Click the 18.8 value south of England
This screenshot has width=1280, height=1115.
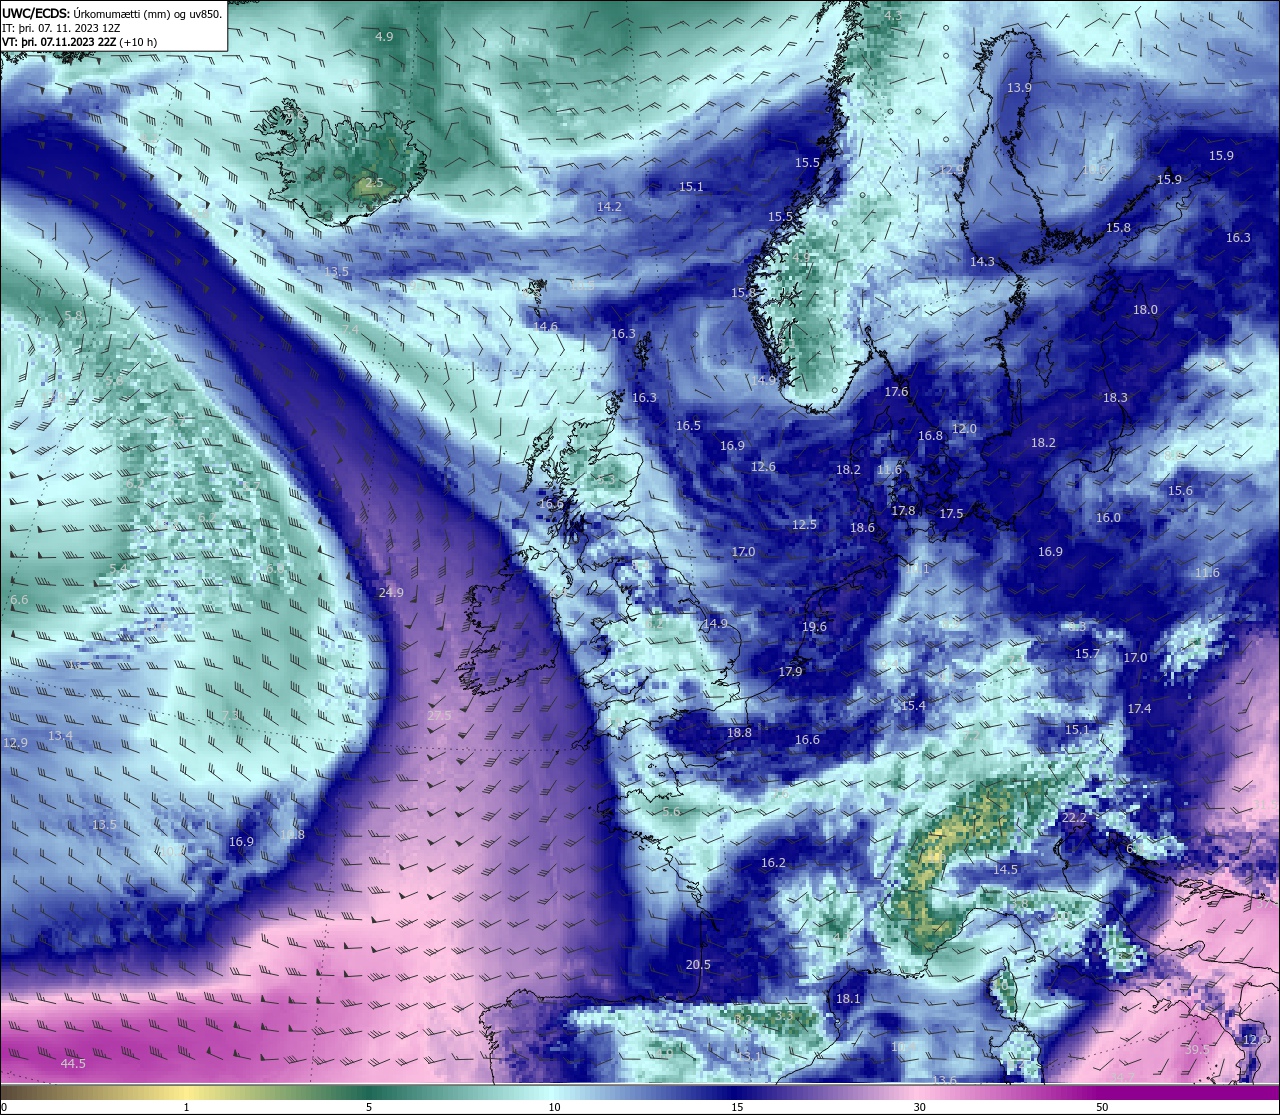[739, 733]
